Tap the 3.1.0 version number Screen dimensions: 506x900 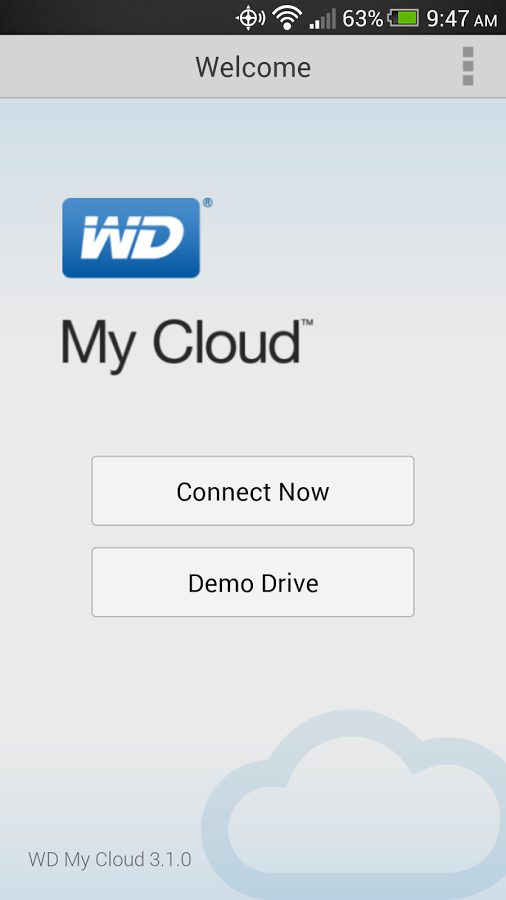tap(170, 859)
